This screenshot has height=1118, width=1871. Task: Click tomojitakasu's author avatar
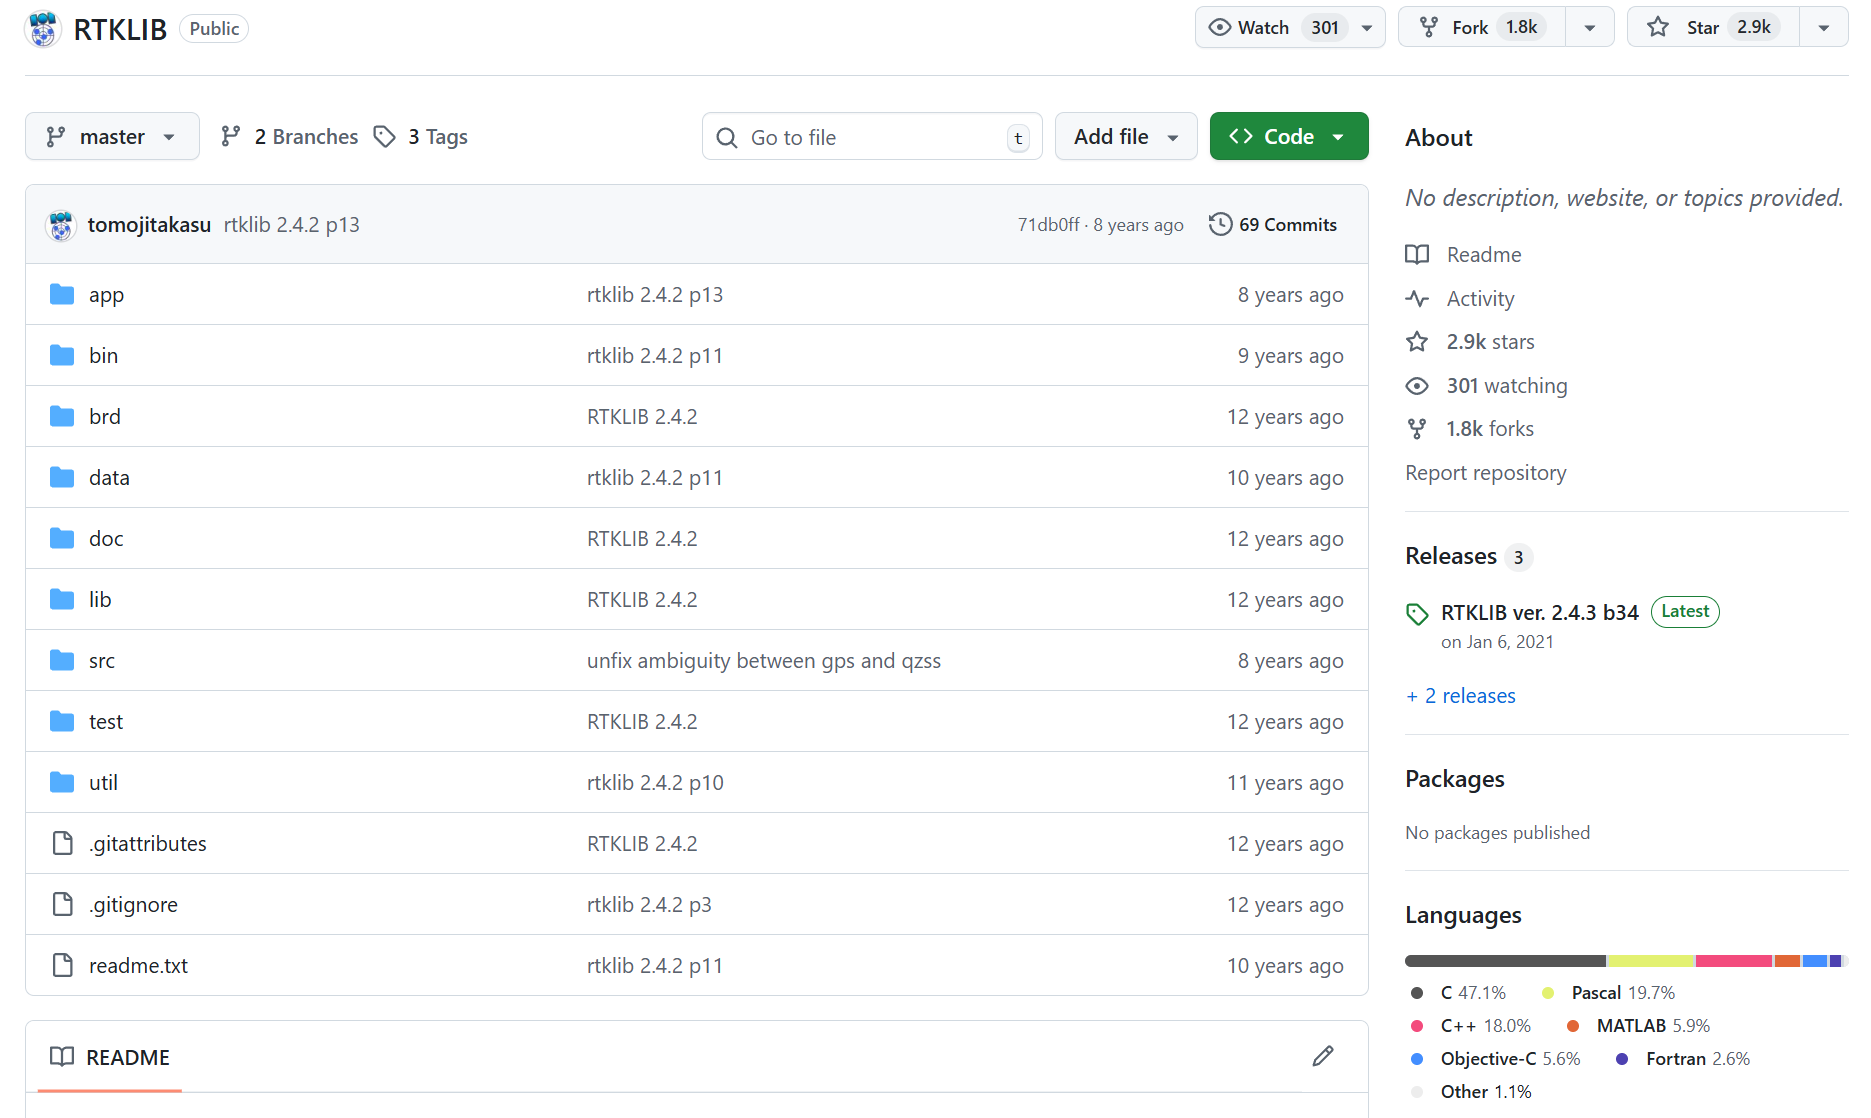point(61,225)
